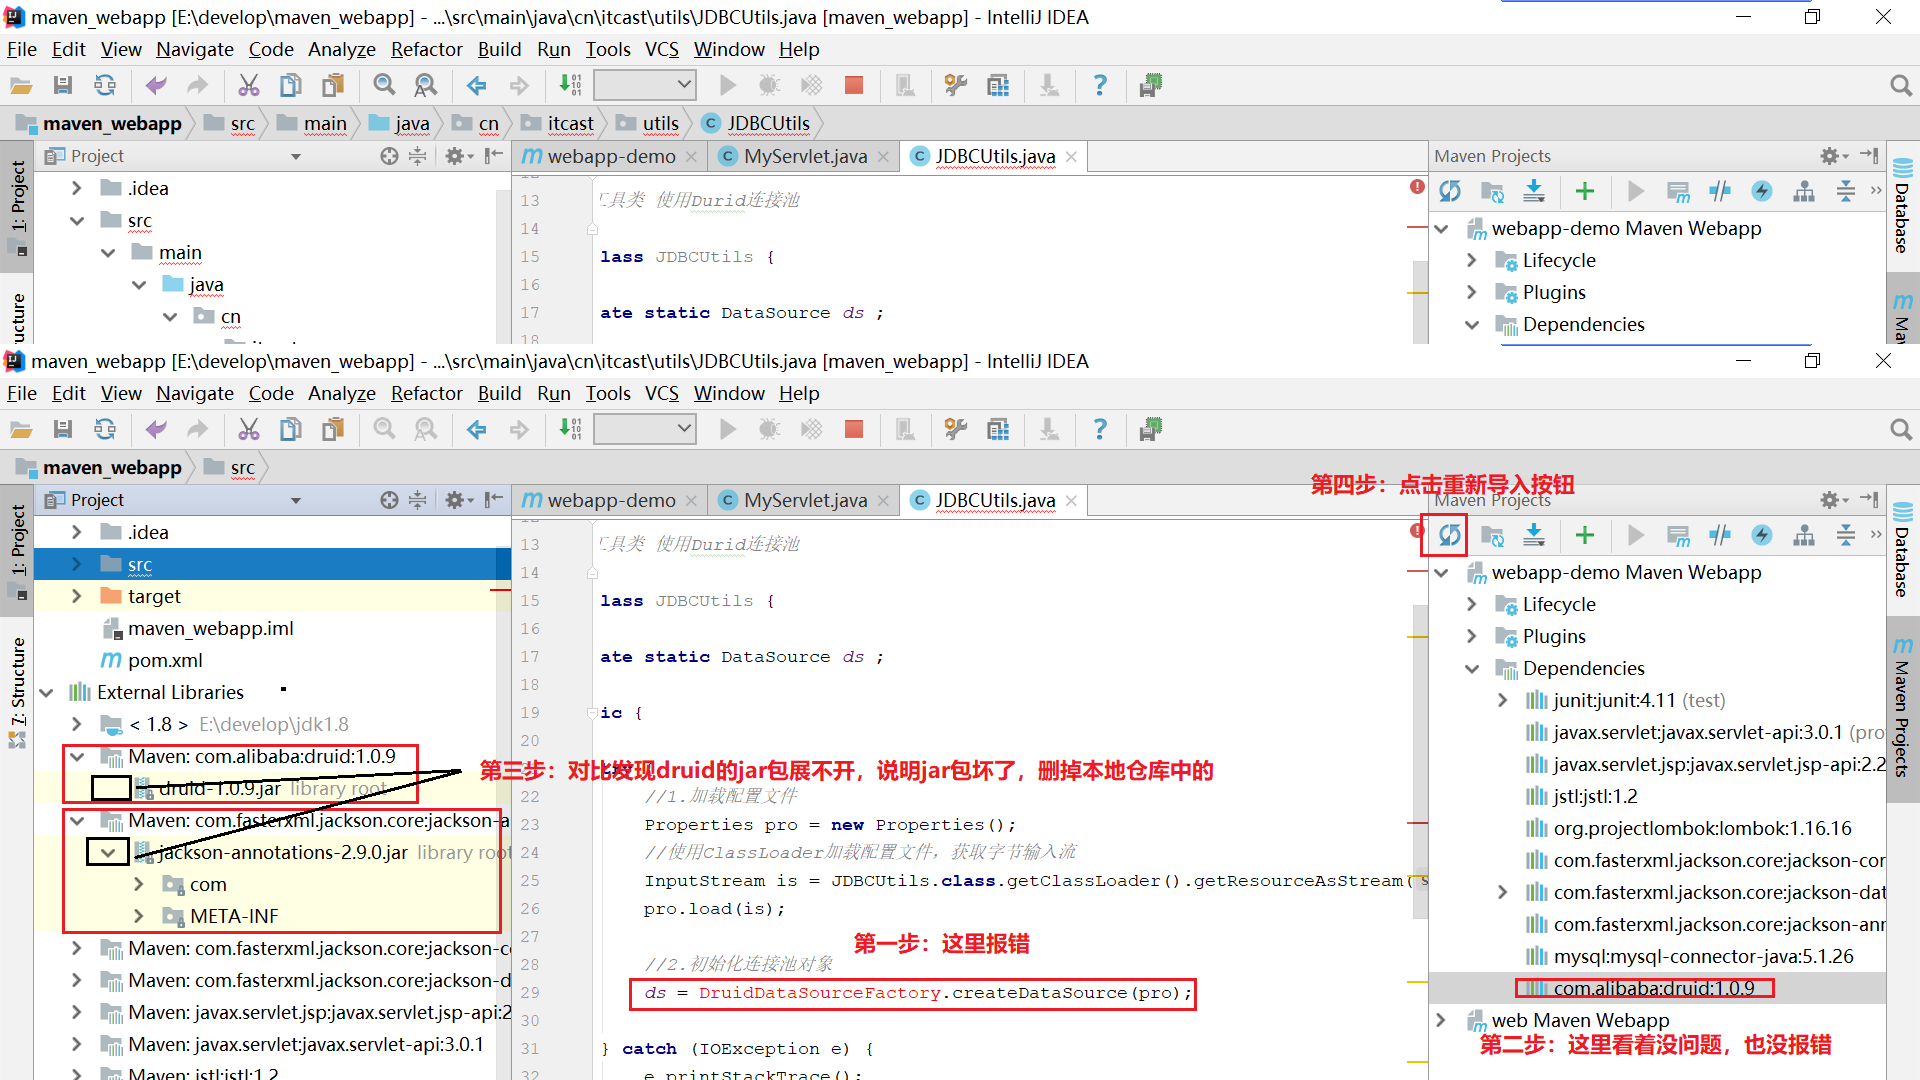Open run configuration combo box in lower toolbar
This screenshot has height=1080, width=1920.
[645, 429]
